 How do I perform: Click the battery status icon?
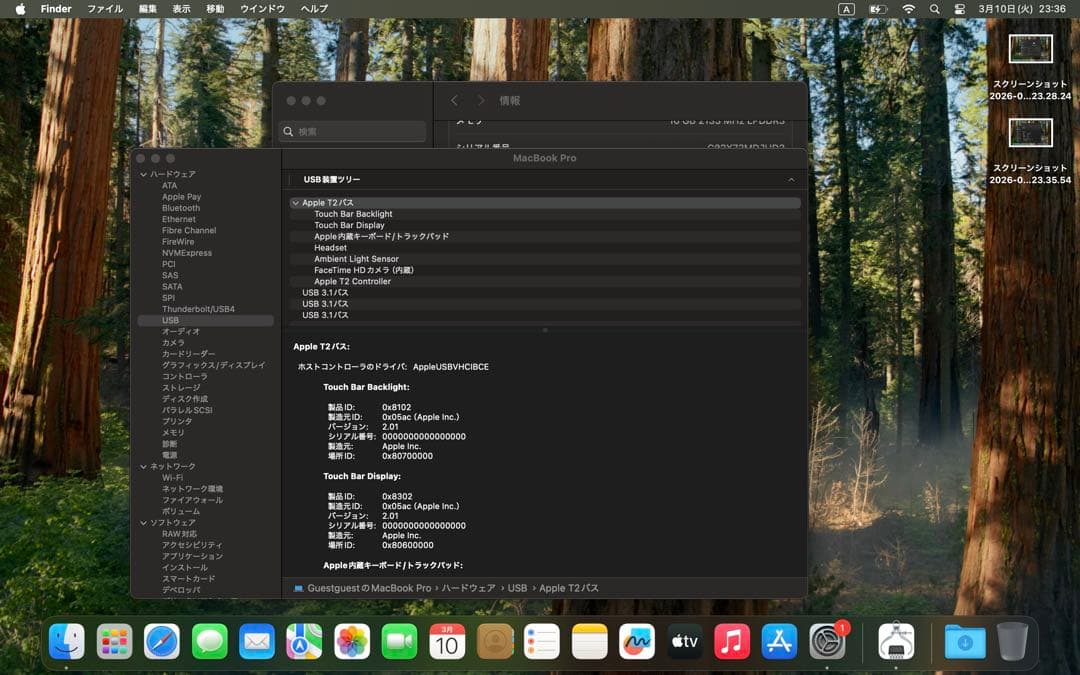[878, 9]
